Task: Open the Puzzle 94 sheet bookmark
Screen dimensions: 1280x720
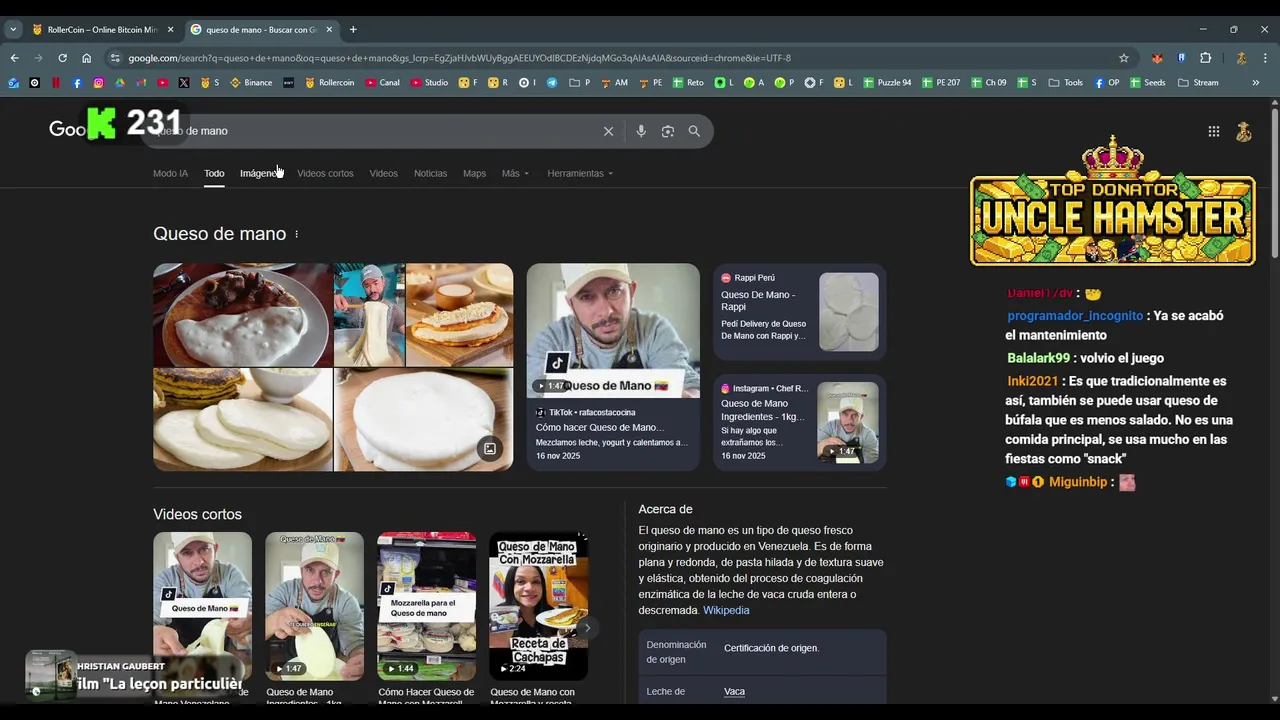Action: point(887,83)
